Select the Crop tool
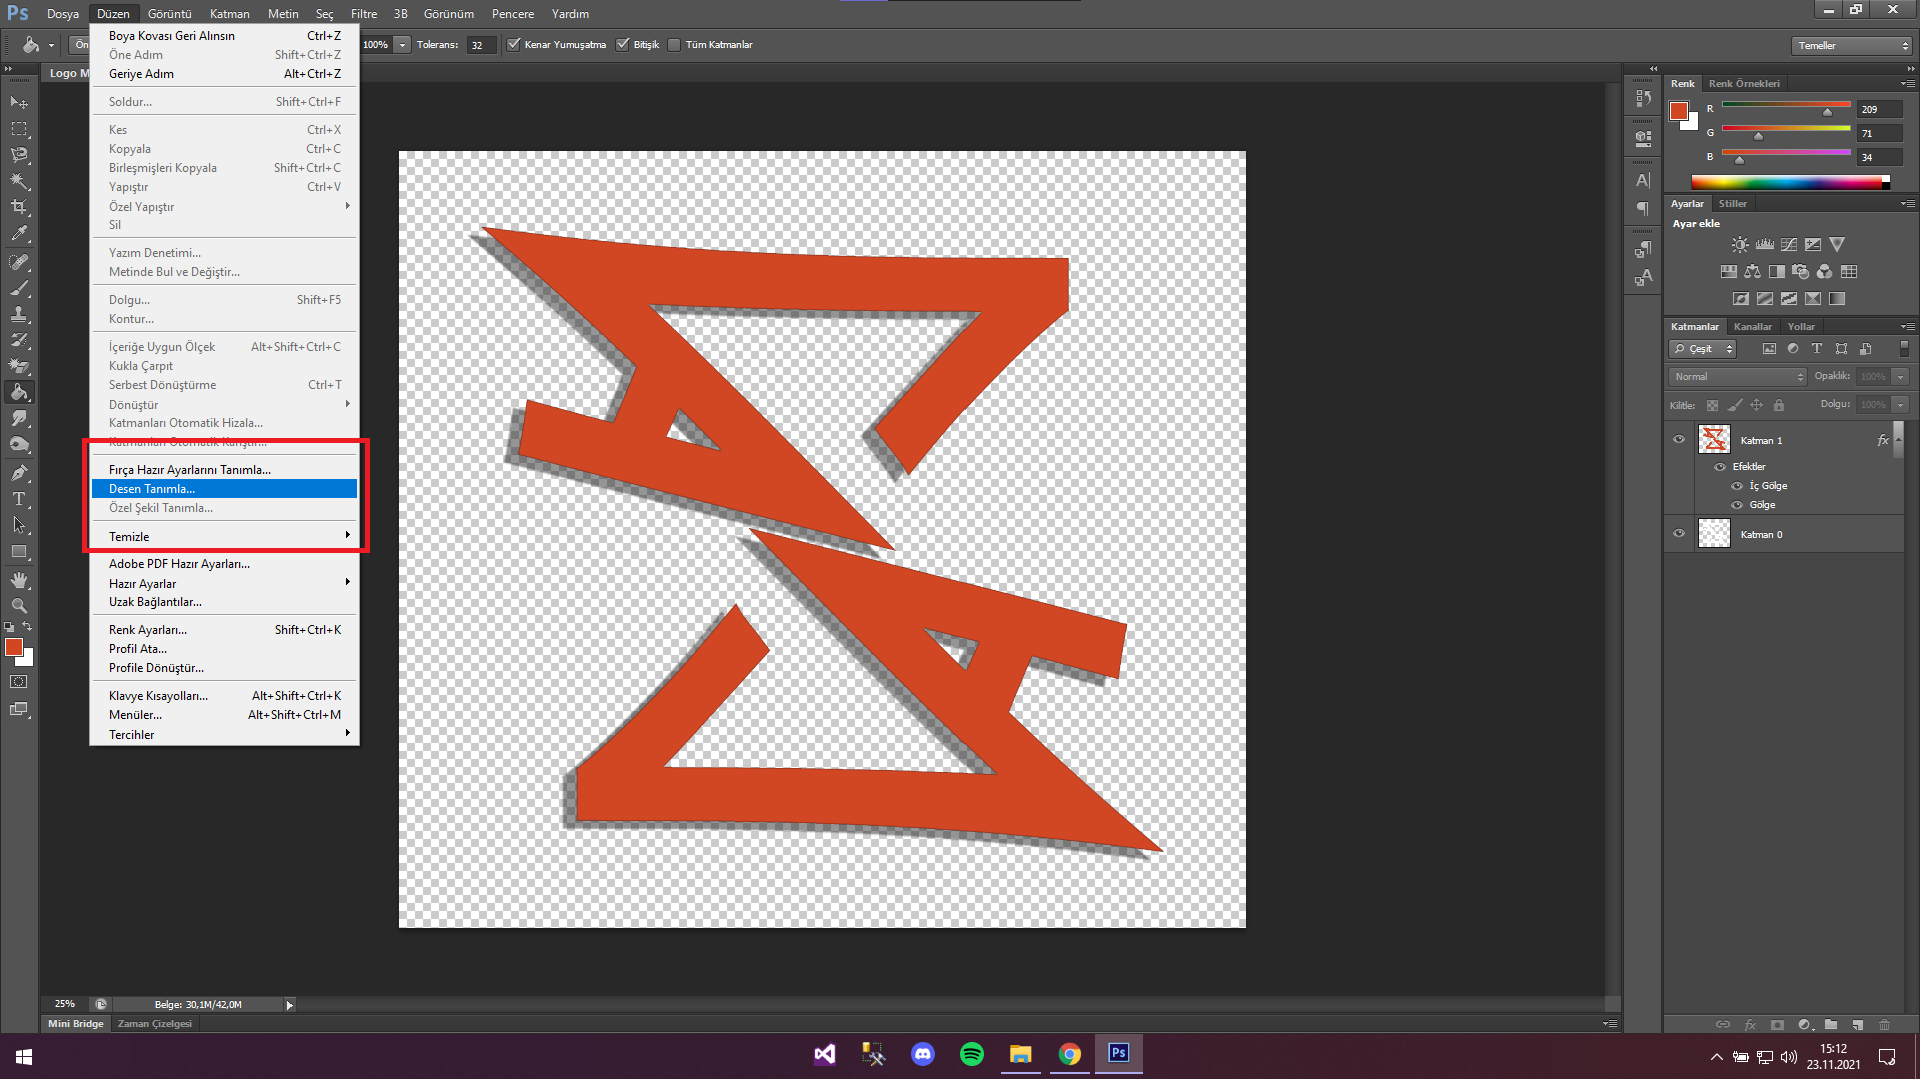 [19, 207]
